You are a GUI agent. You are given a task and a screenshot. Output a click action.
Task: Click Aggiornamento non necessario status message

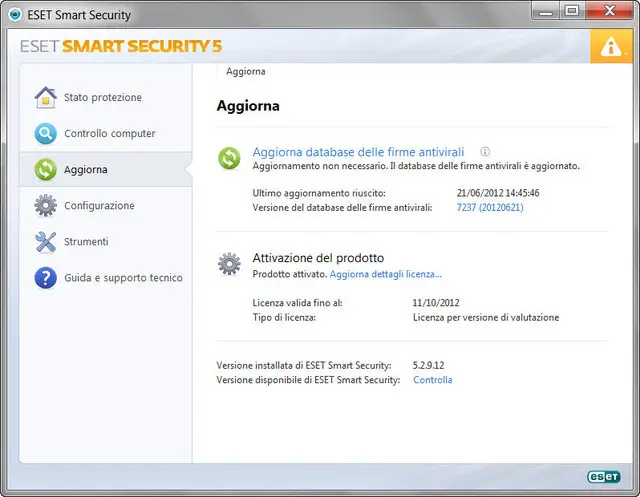point(416,166)
